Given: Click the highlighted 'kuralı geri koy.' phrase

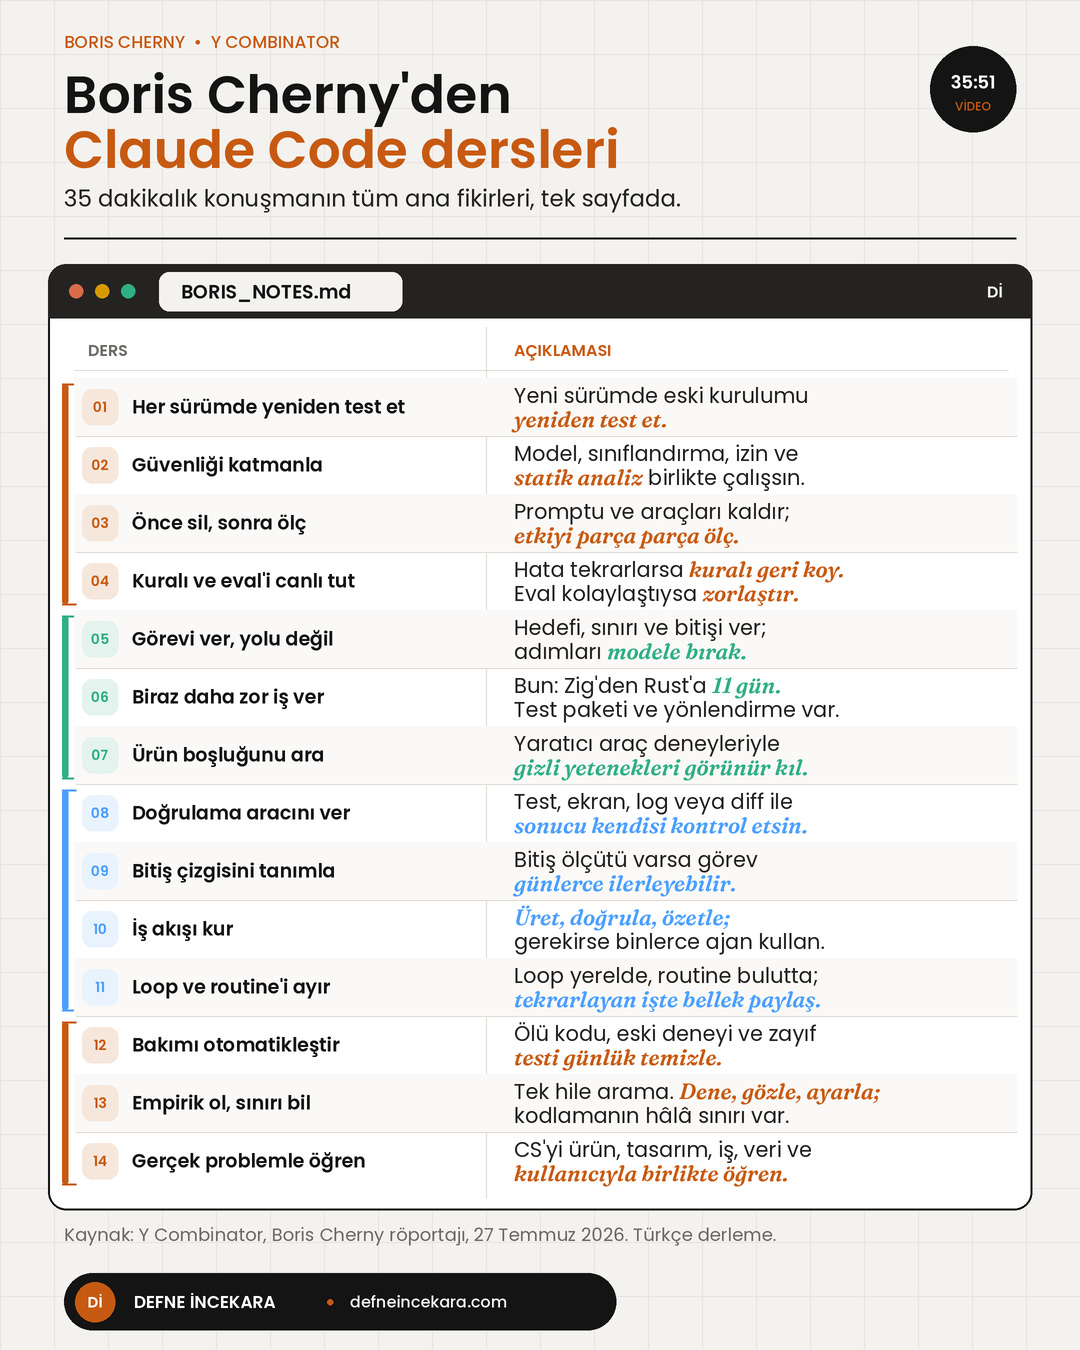Looking at the screenshot, I should point(766,571).
